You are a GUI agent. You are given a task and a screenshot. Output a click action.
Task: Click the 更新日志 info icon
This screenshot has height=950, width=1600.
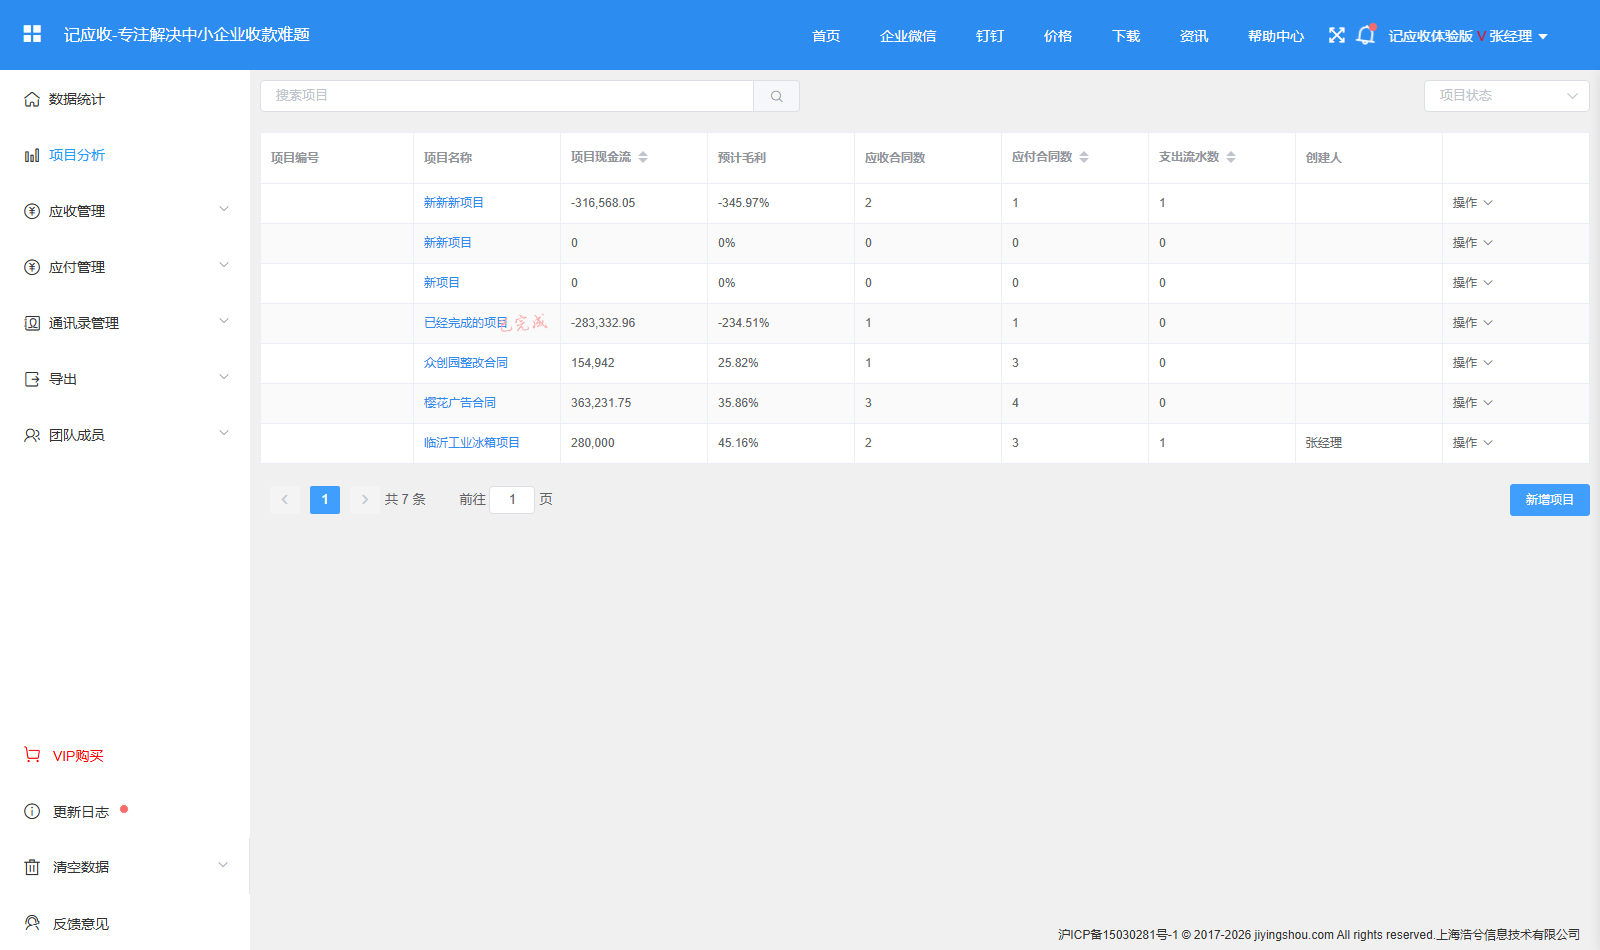point(32,811)
